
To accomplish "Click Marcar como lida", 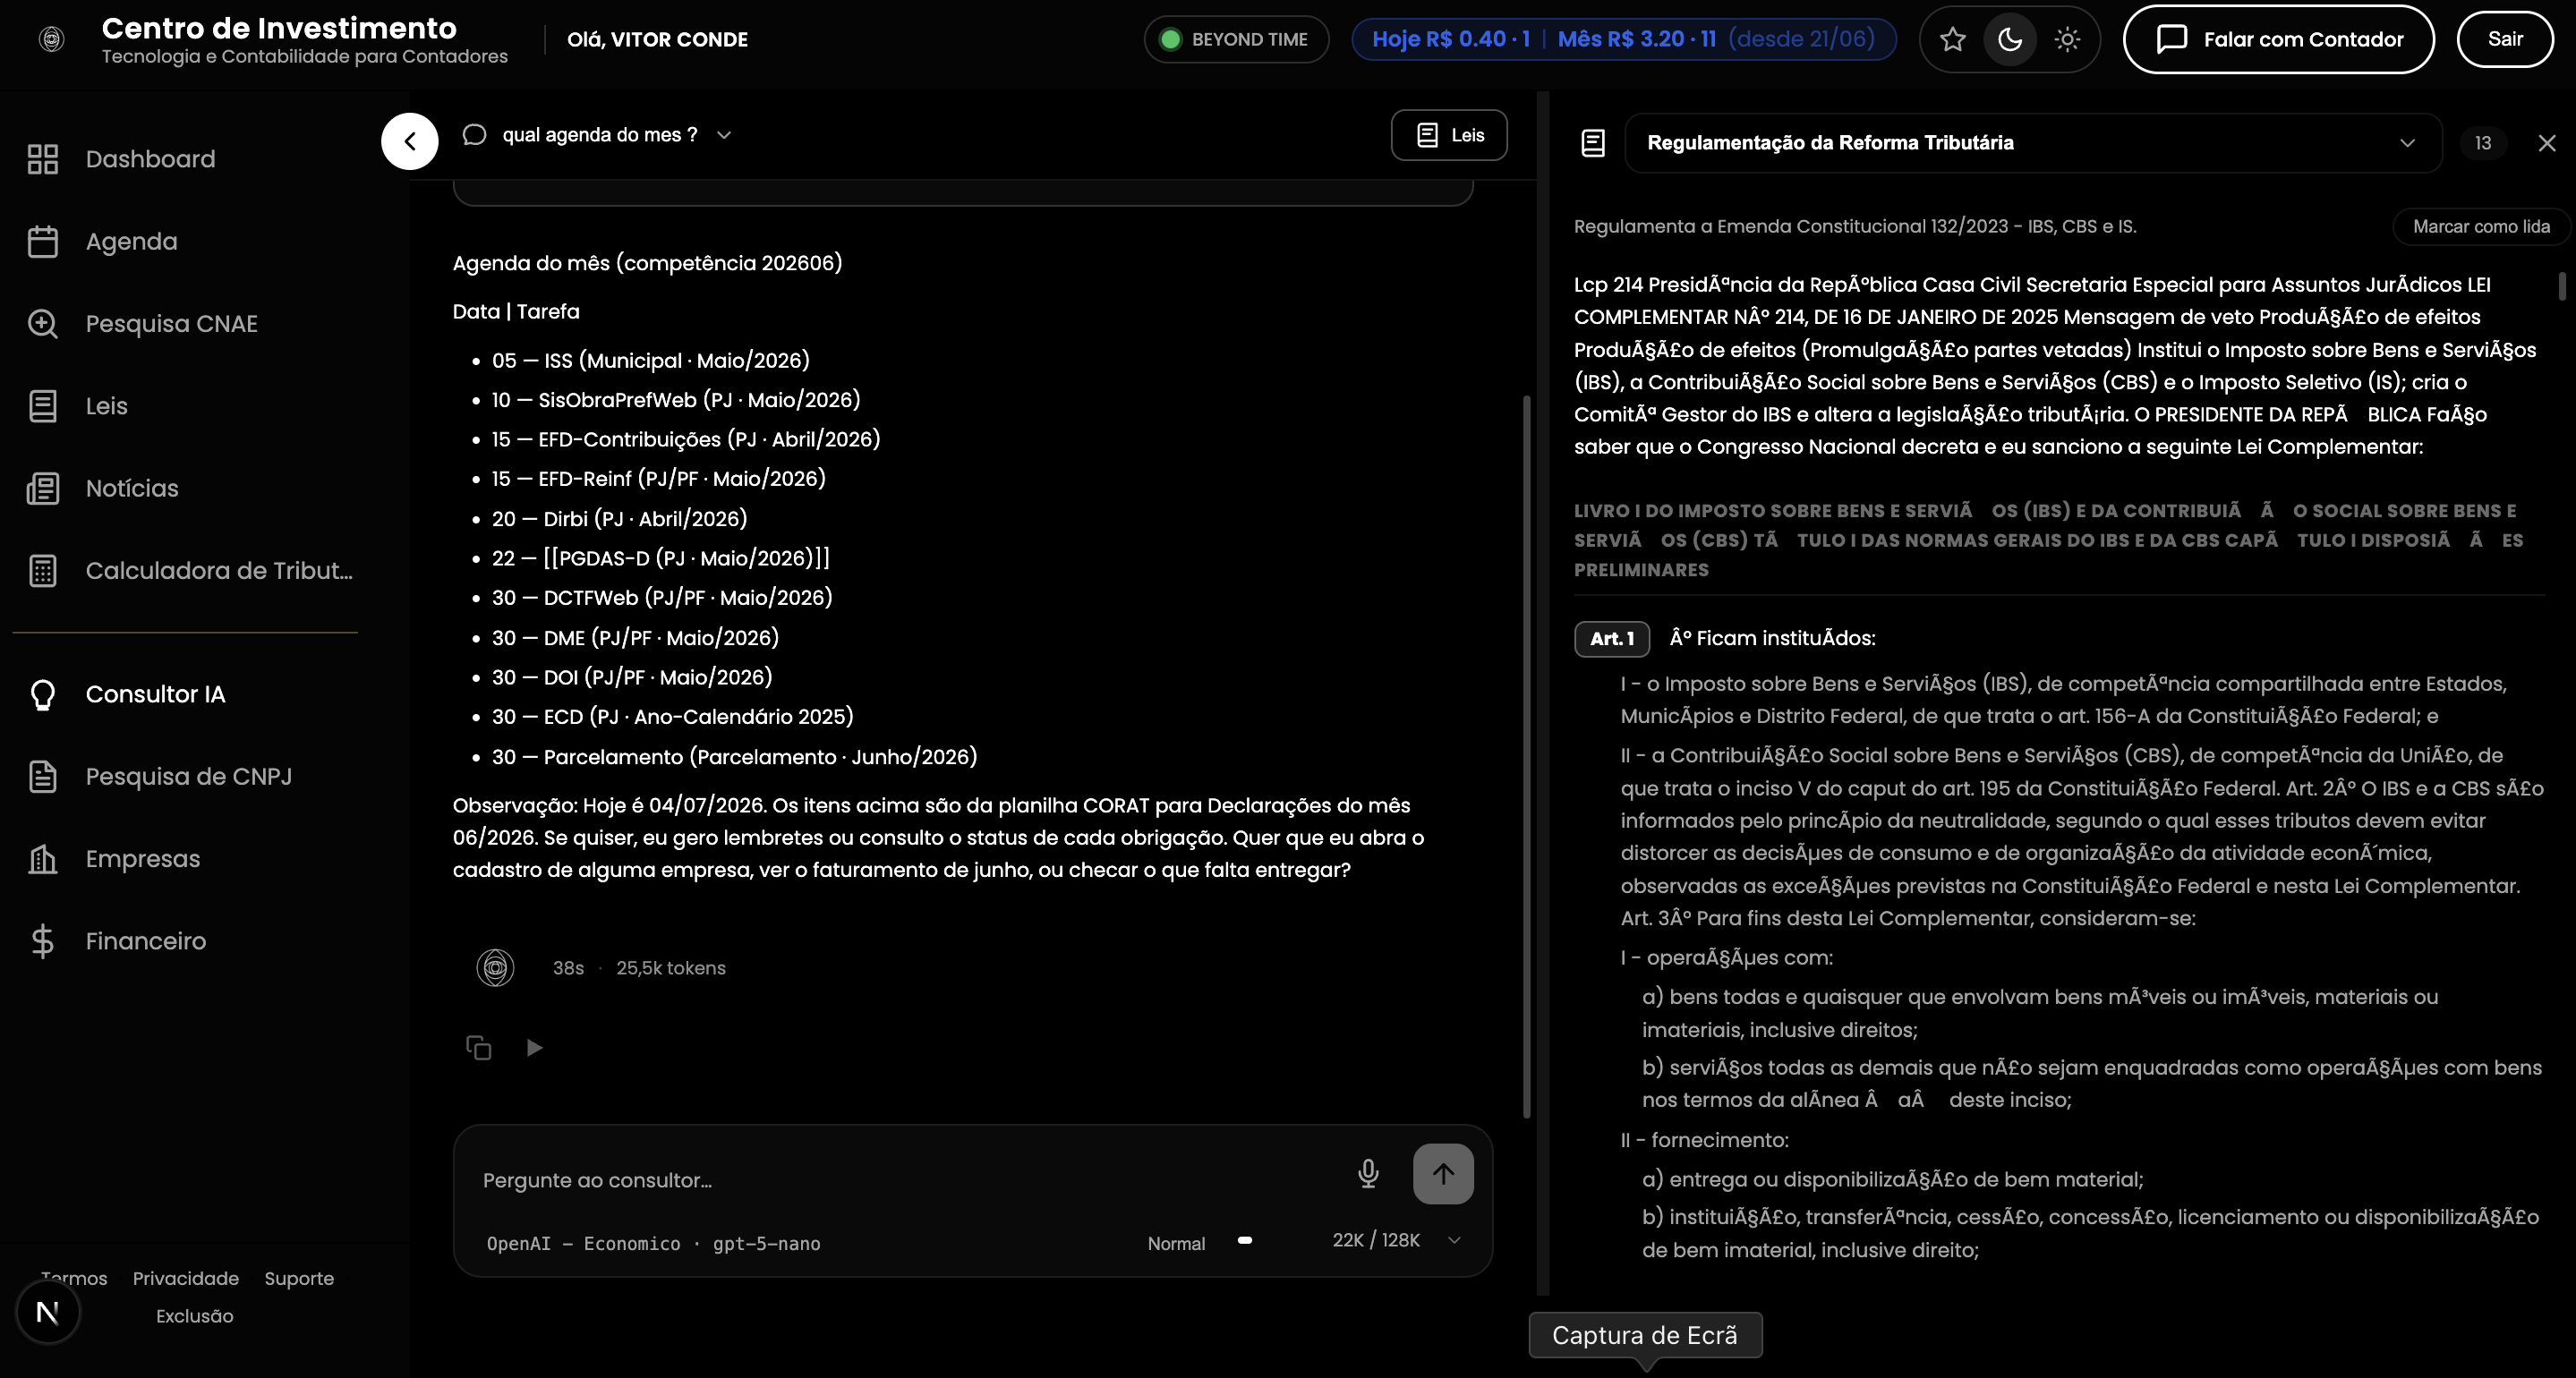I will [2481, 226].
